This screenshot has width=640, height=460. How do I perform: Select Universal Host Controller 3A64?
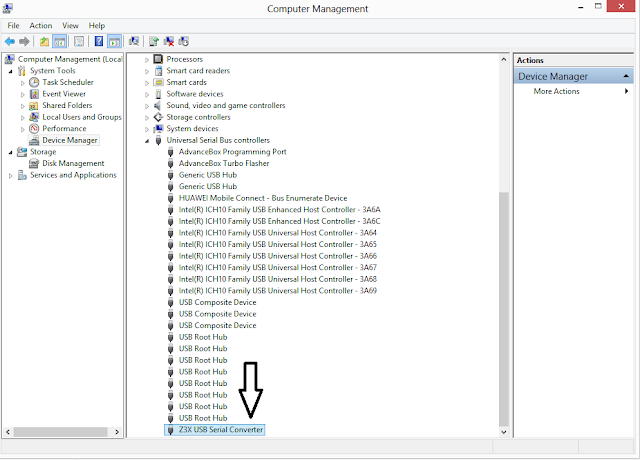pyautogui.click(x=278, y=233)
